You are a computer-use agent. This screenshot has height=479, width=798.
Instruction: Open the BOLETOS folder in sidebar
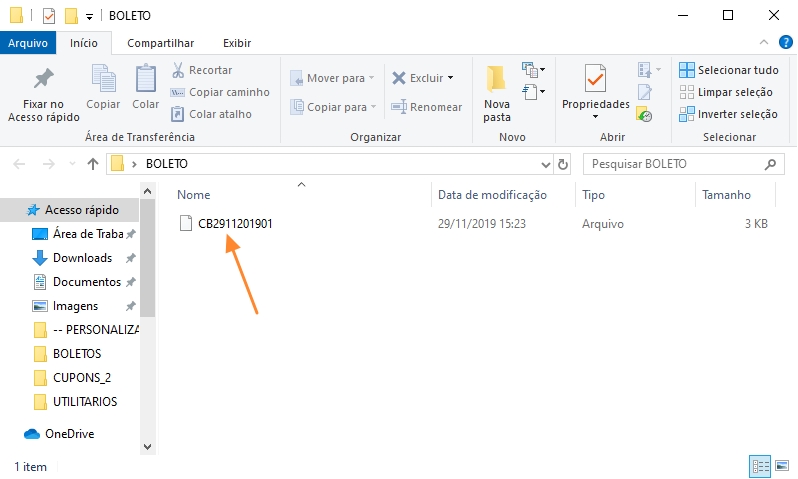pyautogui.click(x=77, y=353)
